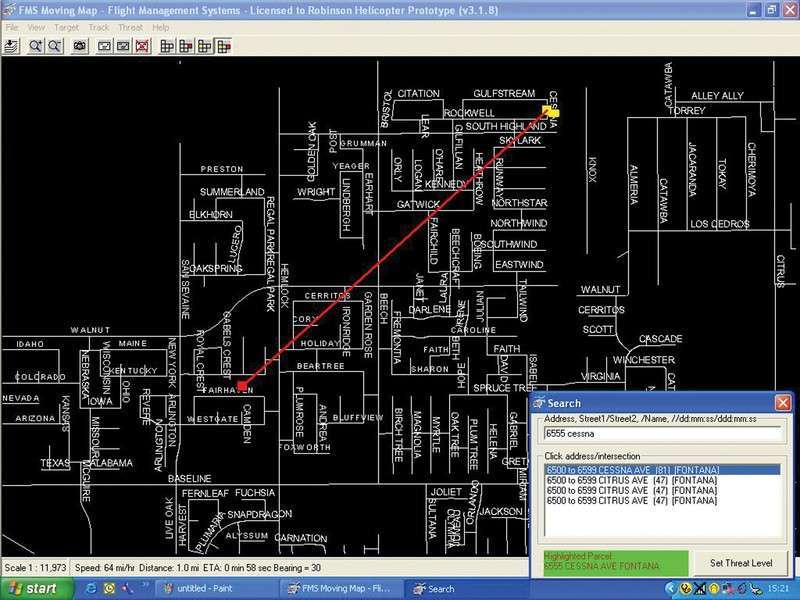This screenshot has width=800, height=600.
Task: Click the red position marker near Fairhaven
Action: (x=241, y=386)
